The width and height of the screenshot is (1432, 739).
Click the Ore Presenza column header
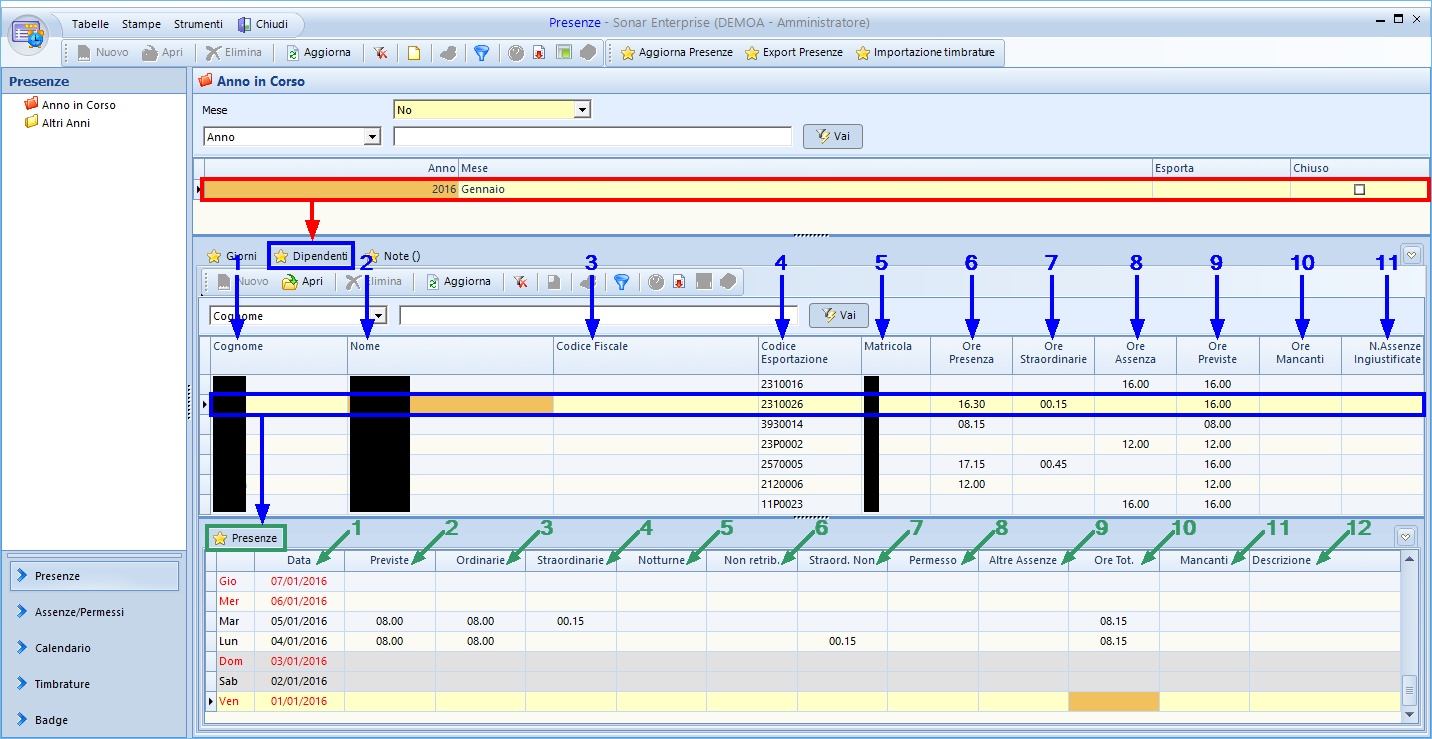tap(970, 353)
